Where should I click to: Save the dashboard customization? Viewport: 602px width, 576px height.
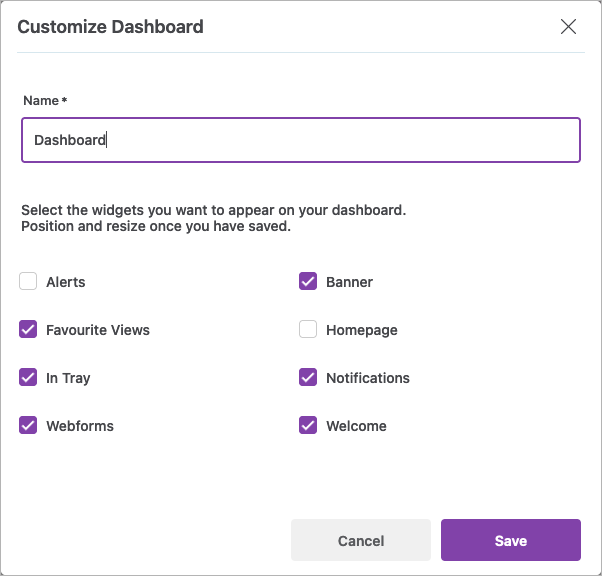tap(510, 541)
